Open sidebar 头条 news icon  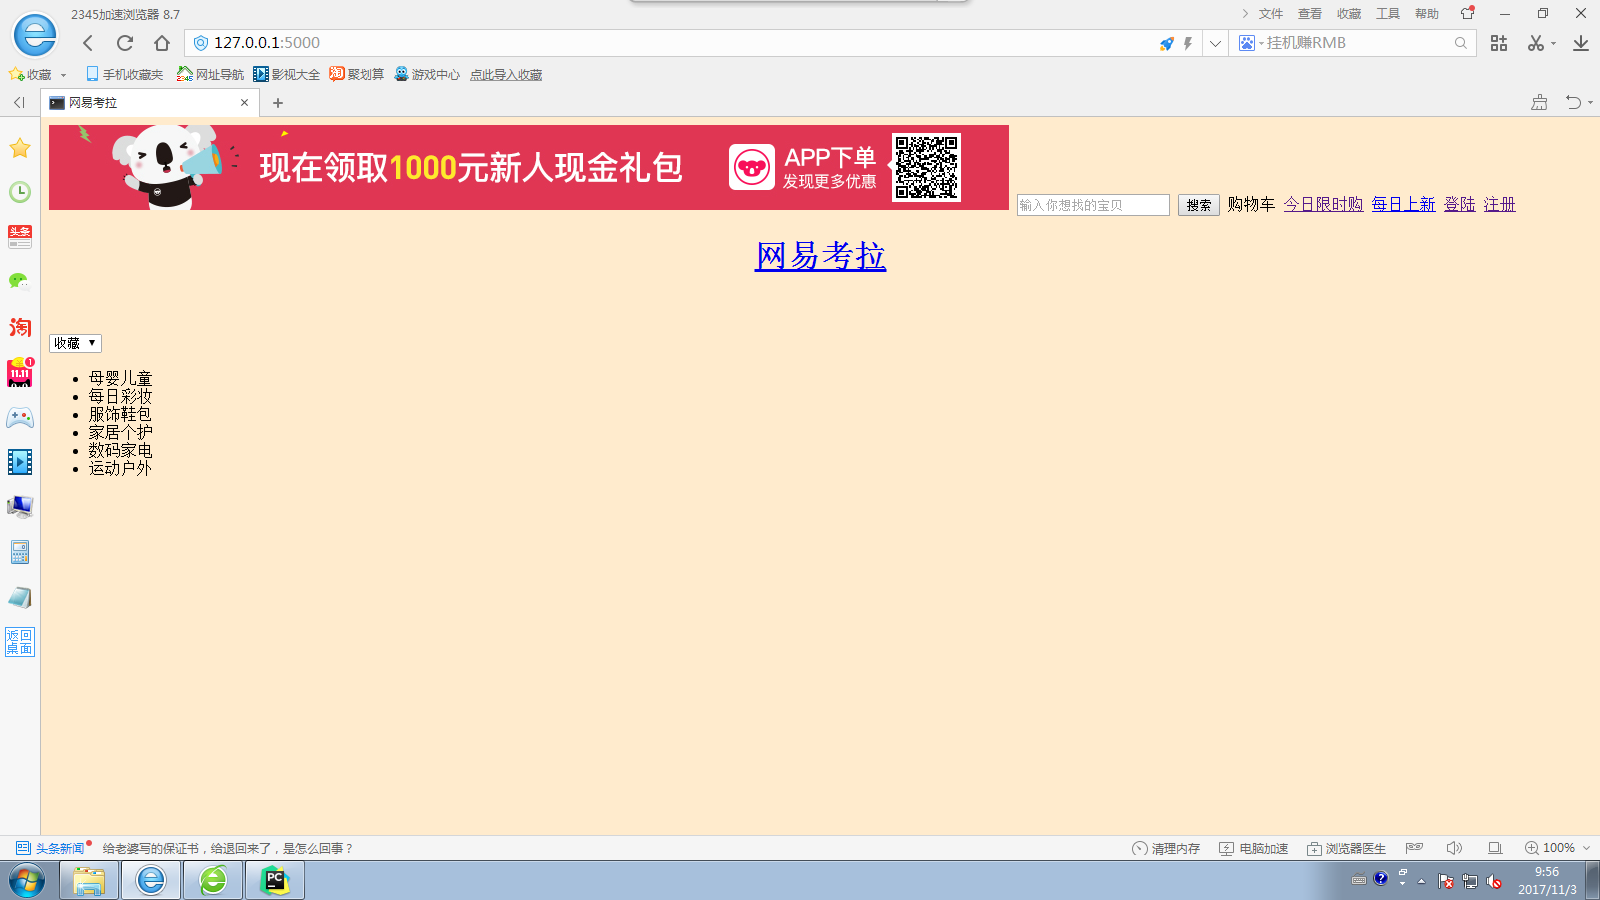[20, 237]
